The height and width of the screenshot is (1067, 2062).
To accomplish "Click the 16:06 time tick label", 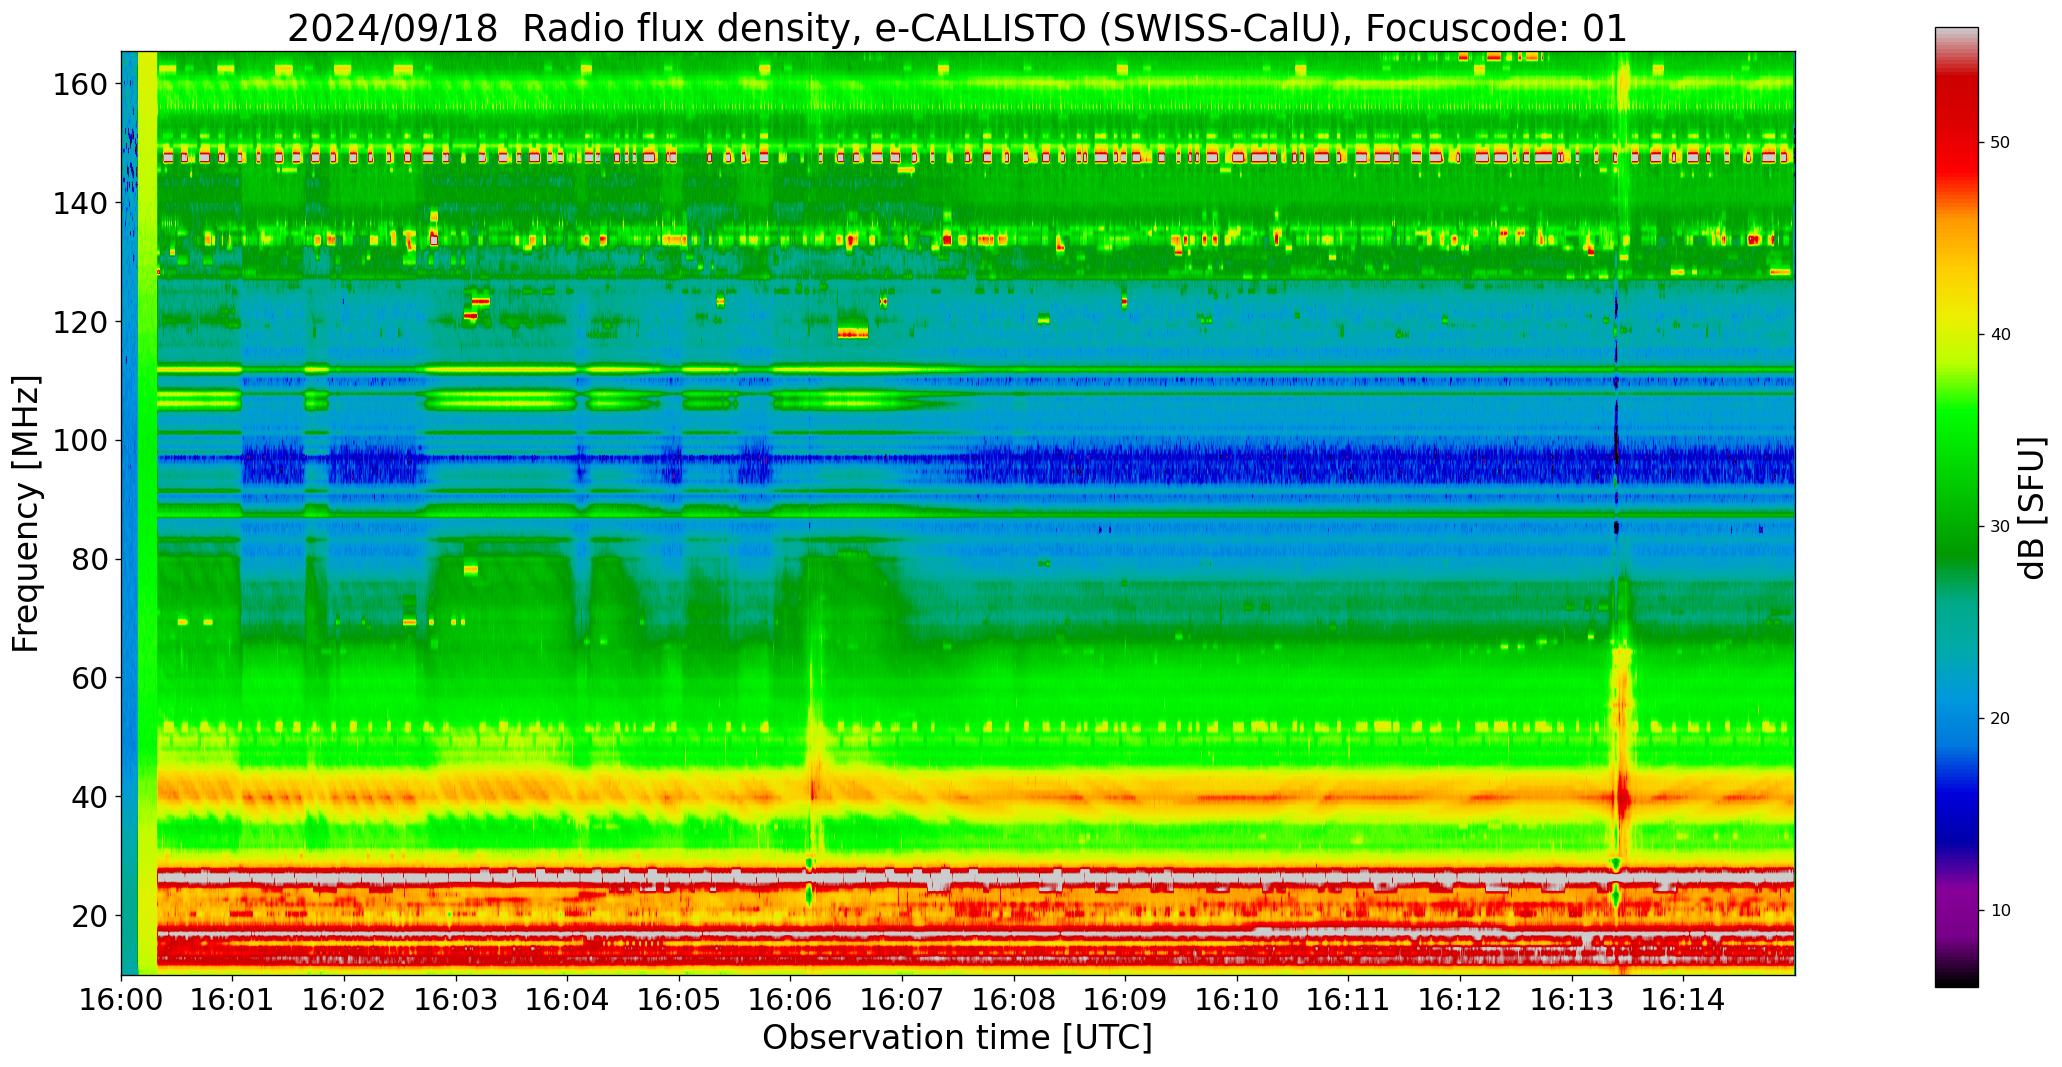I will [x=791, y=1000].
